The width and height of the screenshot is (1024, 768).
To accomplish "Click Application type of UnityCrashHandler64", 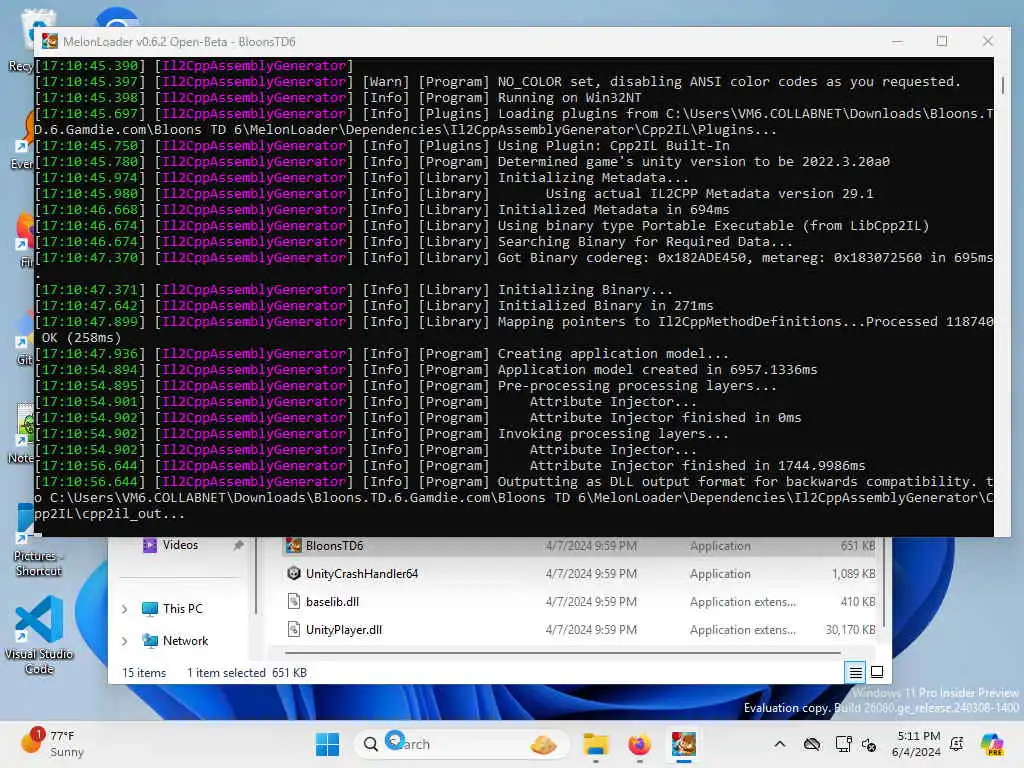I will click(x=720, y=573).
